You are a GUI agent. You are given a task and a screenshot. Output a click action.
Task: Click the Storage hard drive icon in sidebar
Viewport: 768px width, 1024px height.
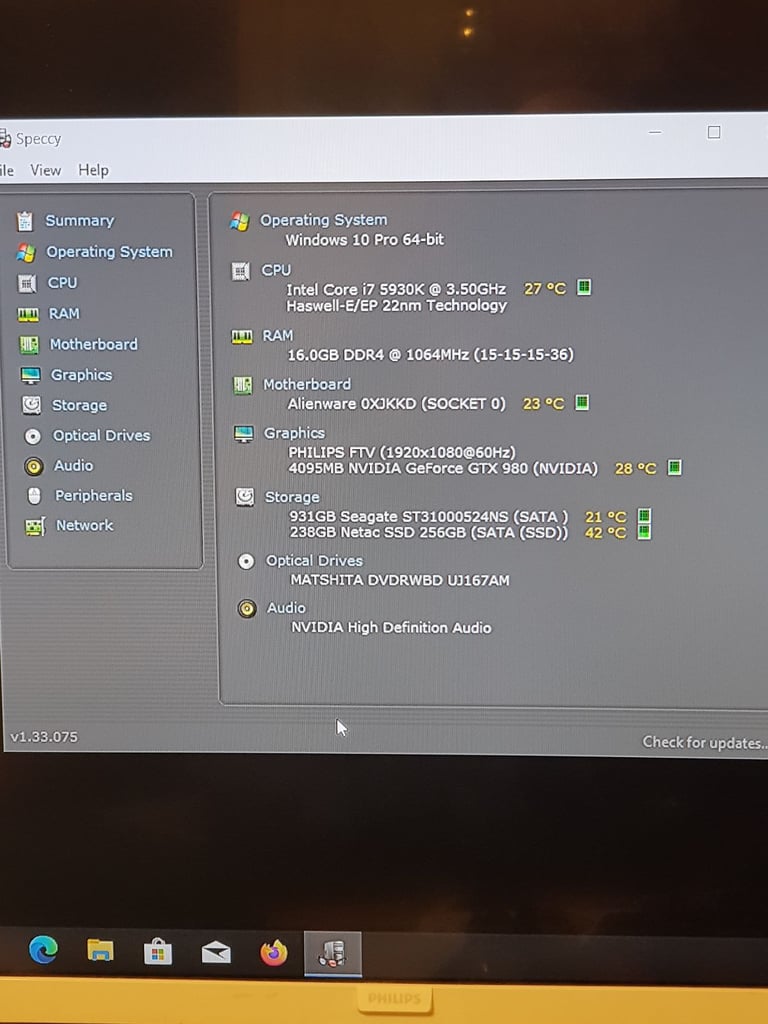coord(31,406)
